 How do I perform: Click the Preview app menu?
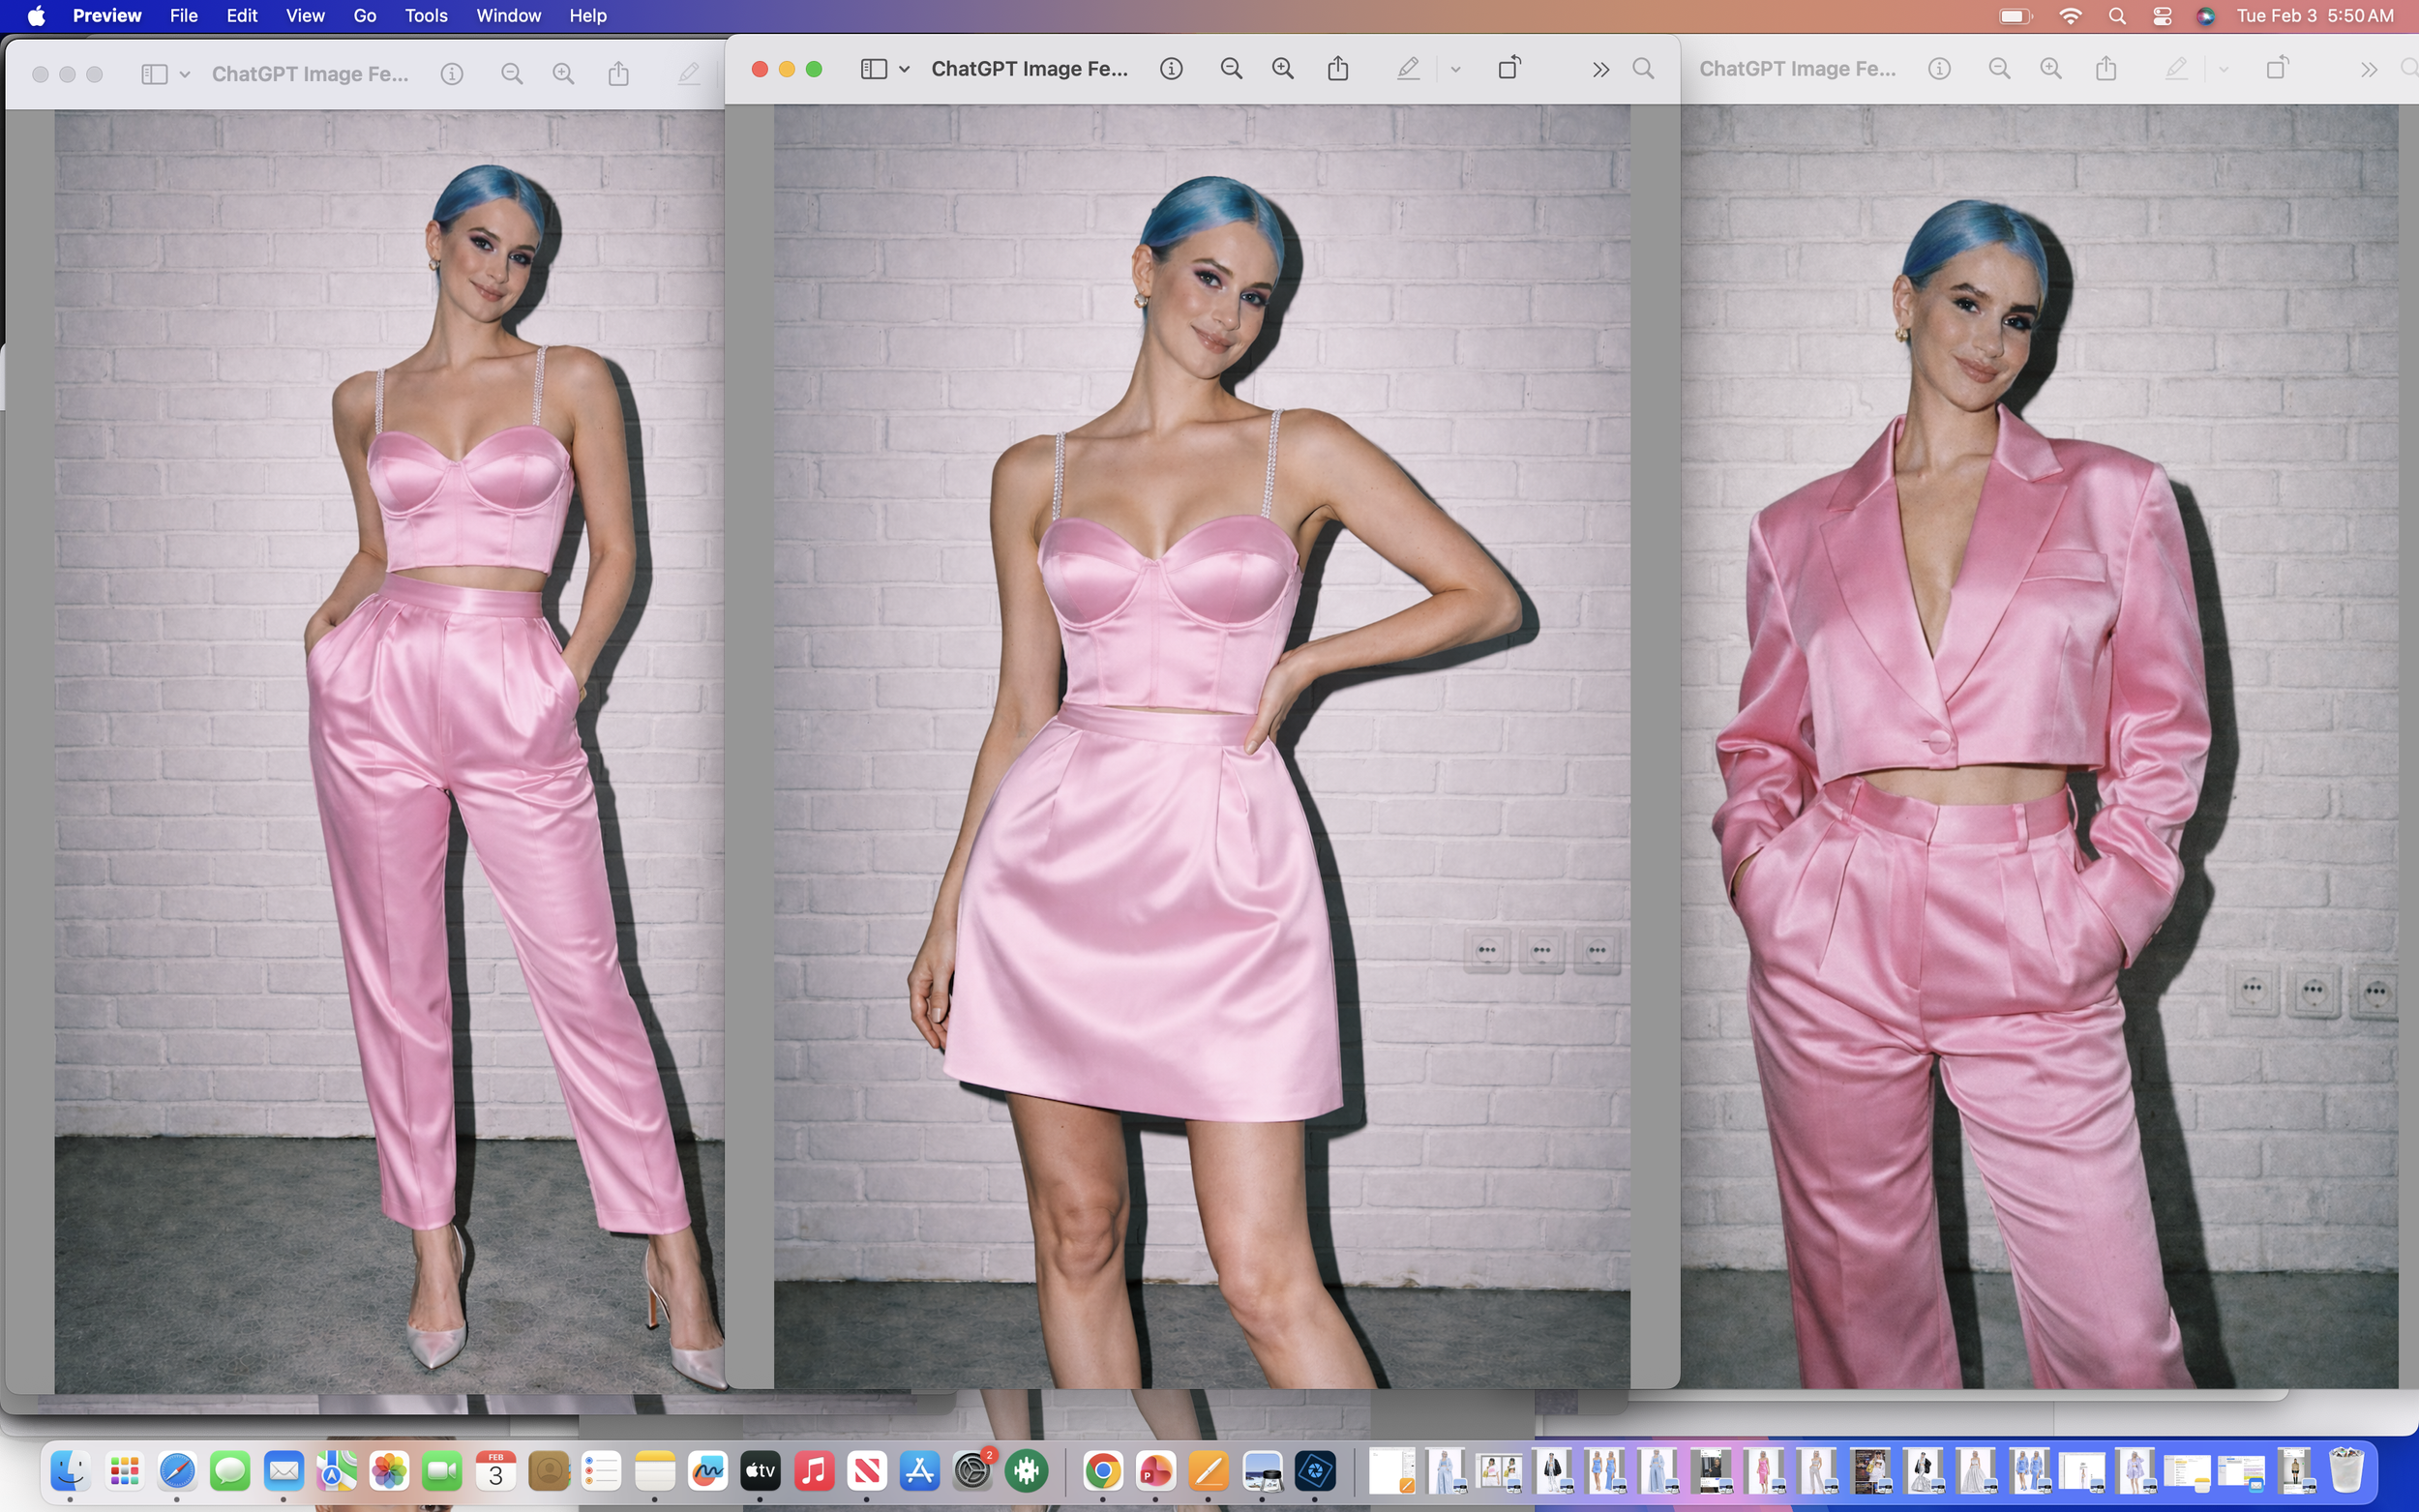point(107,16)
